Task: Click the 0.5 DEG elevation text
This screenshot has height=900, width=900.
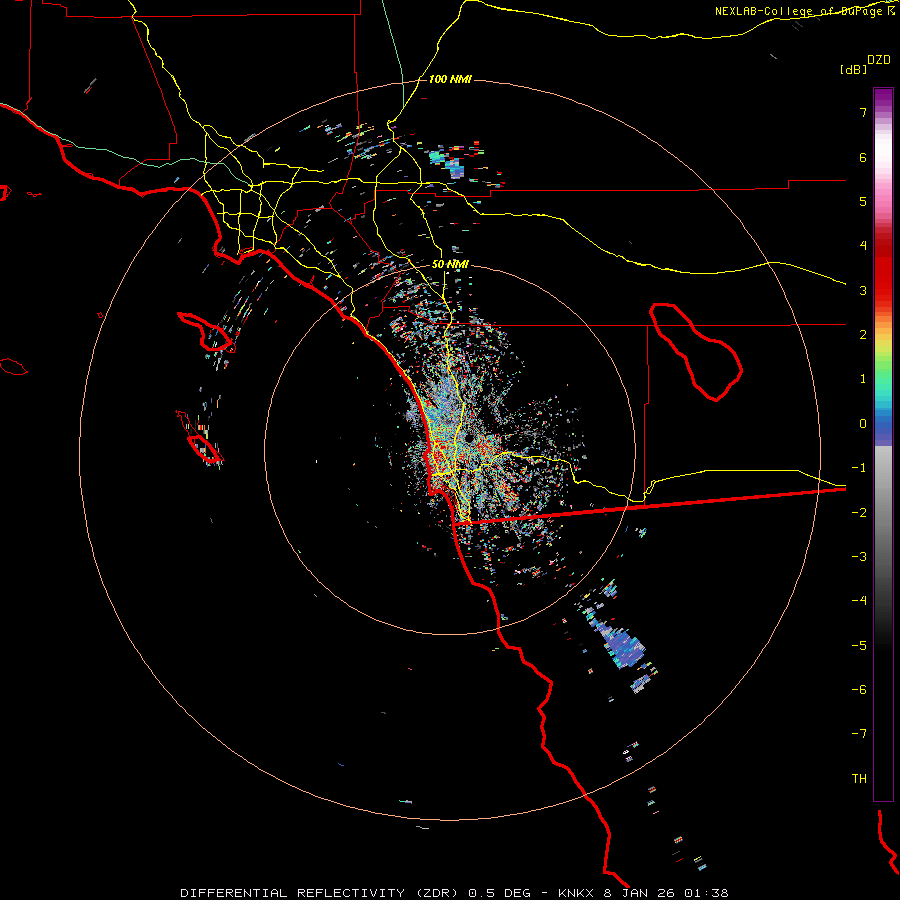Action: click(499, 893)
